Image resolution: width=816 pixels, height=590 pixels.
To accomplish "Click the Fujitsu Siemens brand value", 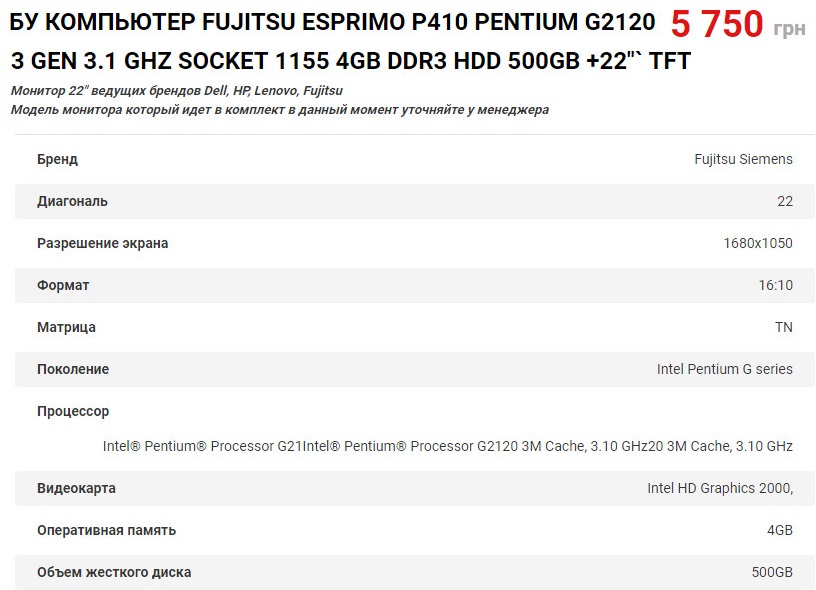I will pos(743,159).
